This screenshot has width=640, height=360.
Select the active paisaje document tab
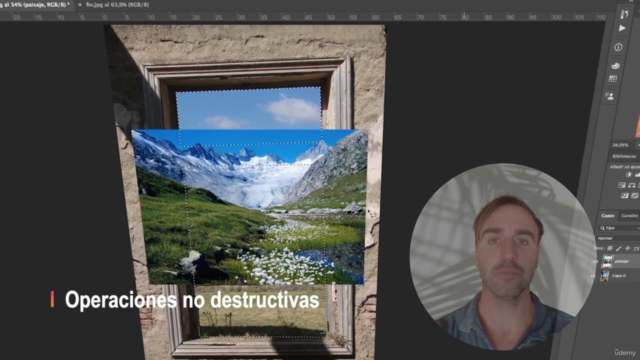pos(36,4)
